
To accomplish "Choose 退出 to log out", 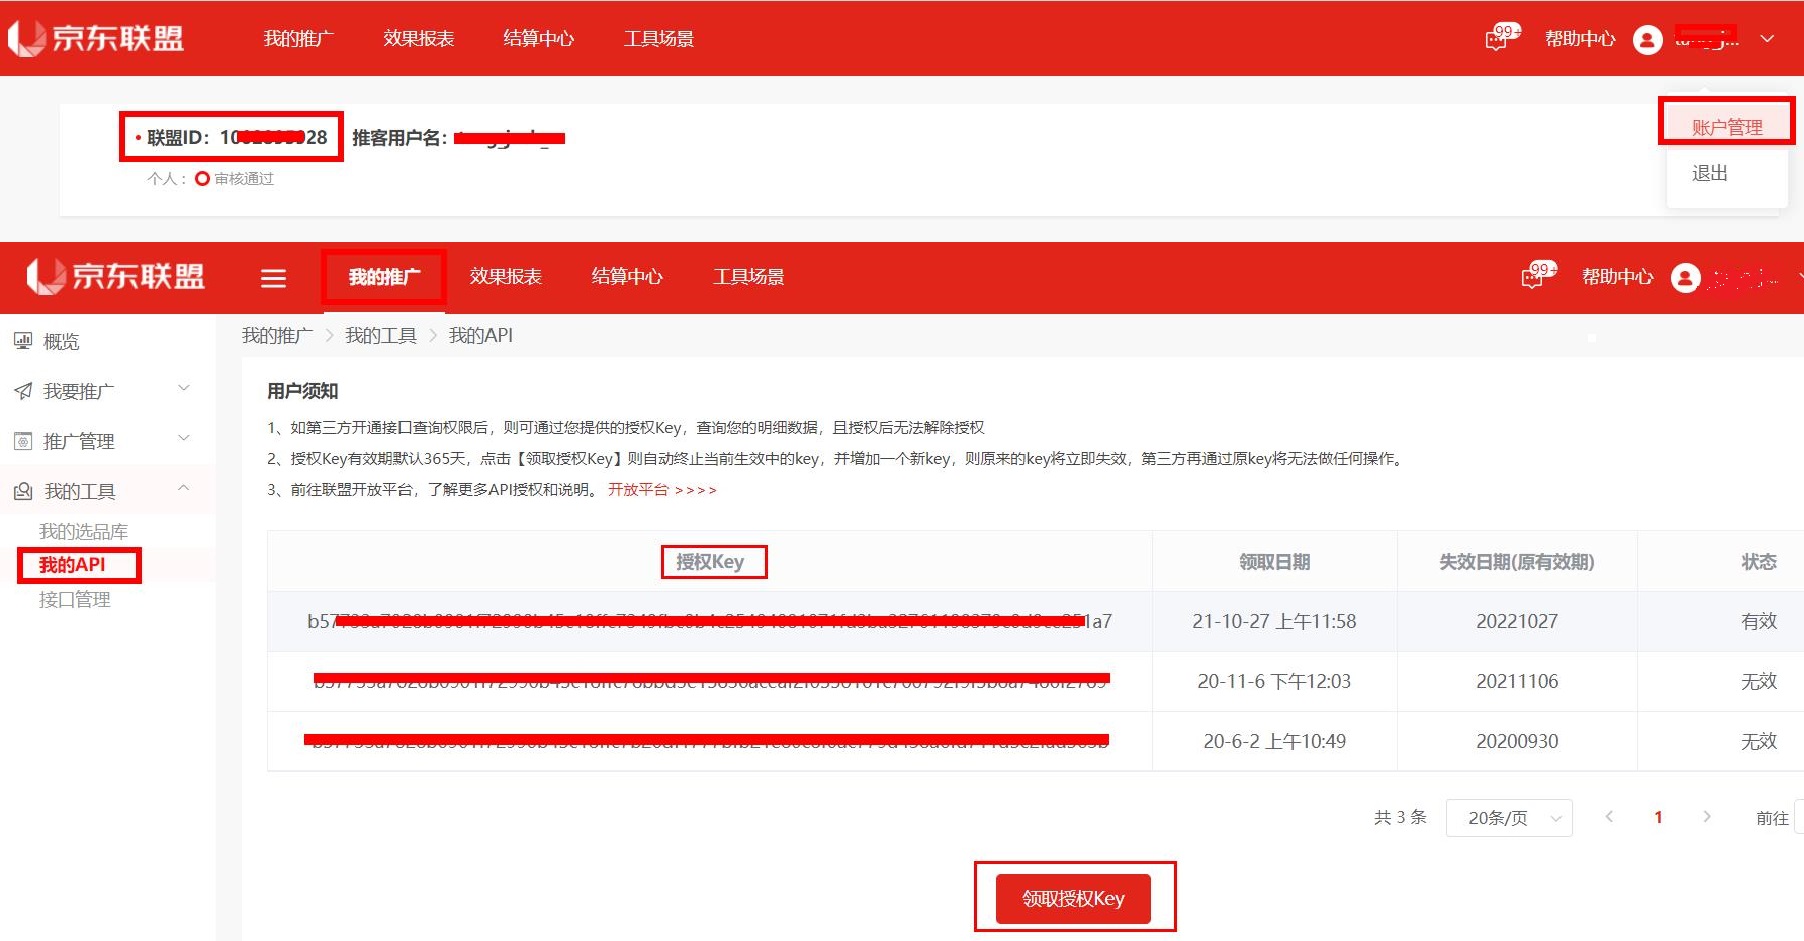I will pos(1710,173).
